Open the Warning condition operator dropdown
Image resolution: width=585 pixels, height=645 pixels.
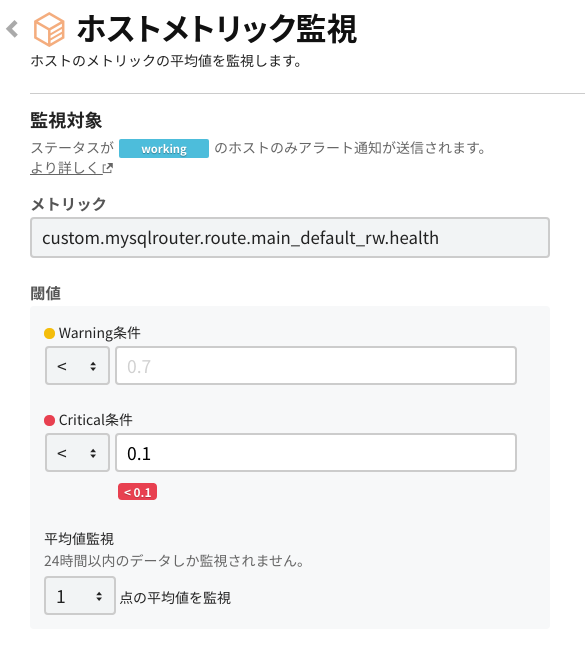77,366
